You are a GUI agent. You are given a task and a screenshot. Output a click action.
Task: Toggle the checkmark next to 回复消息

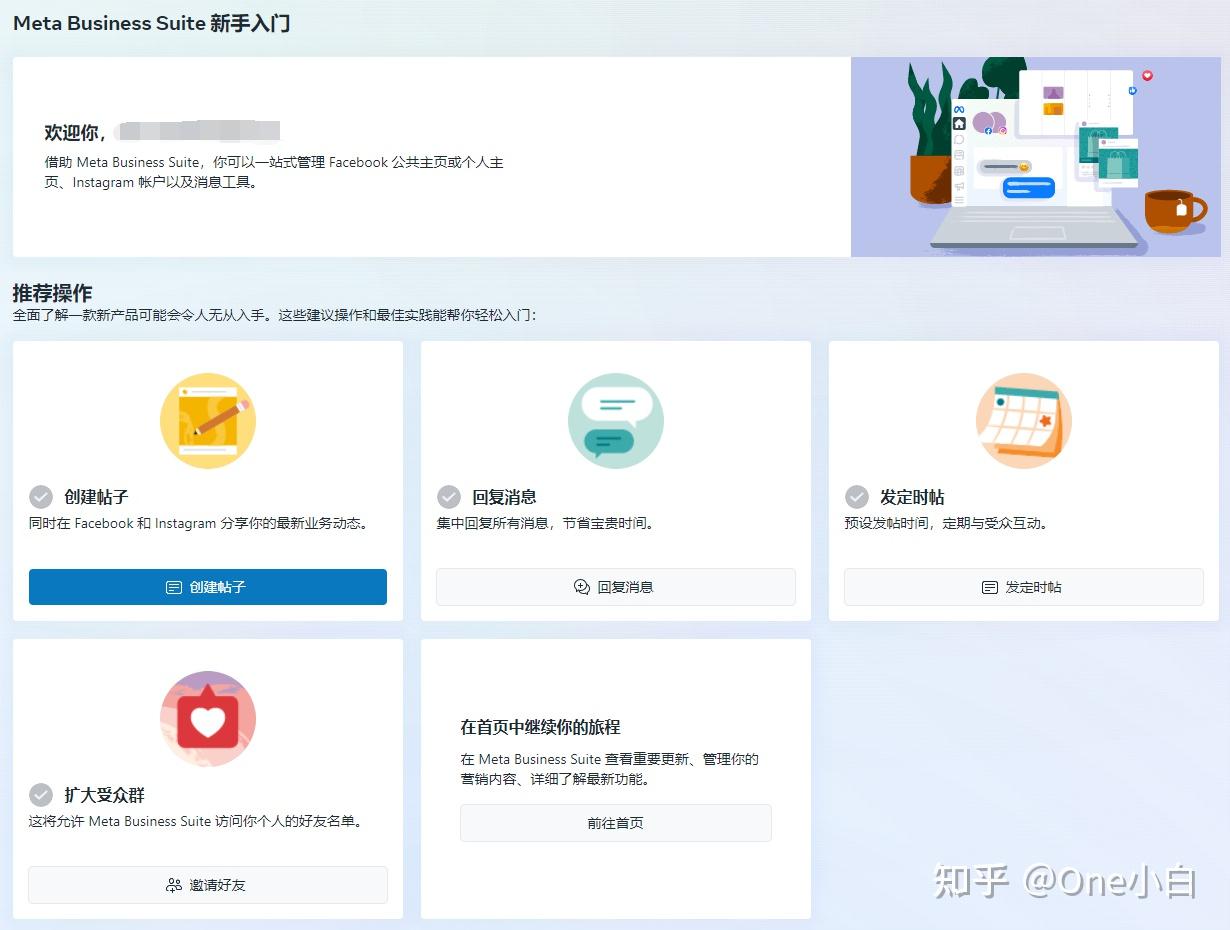pos(448,496)
